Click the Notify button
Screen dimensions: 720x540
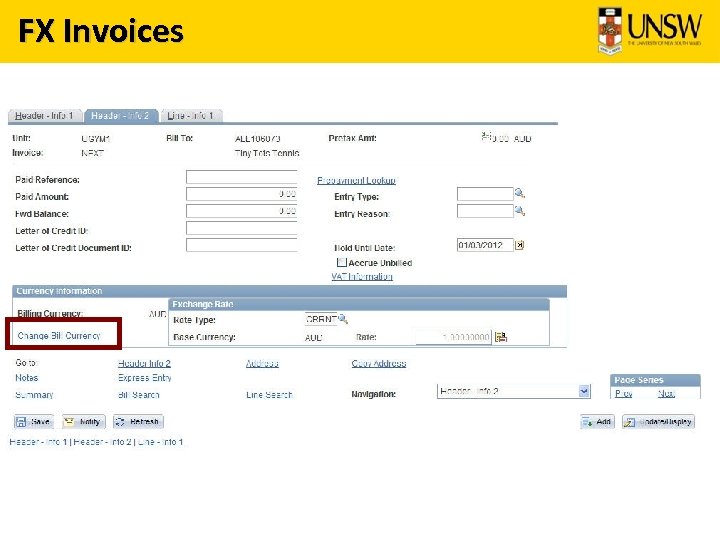[84, 422]
